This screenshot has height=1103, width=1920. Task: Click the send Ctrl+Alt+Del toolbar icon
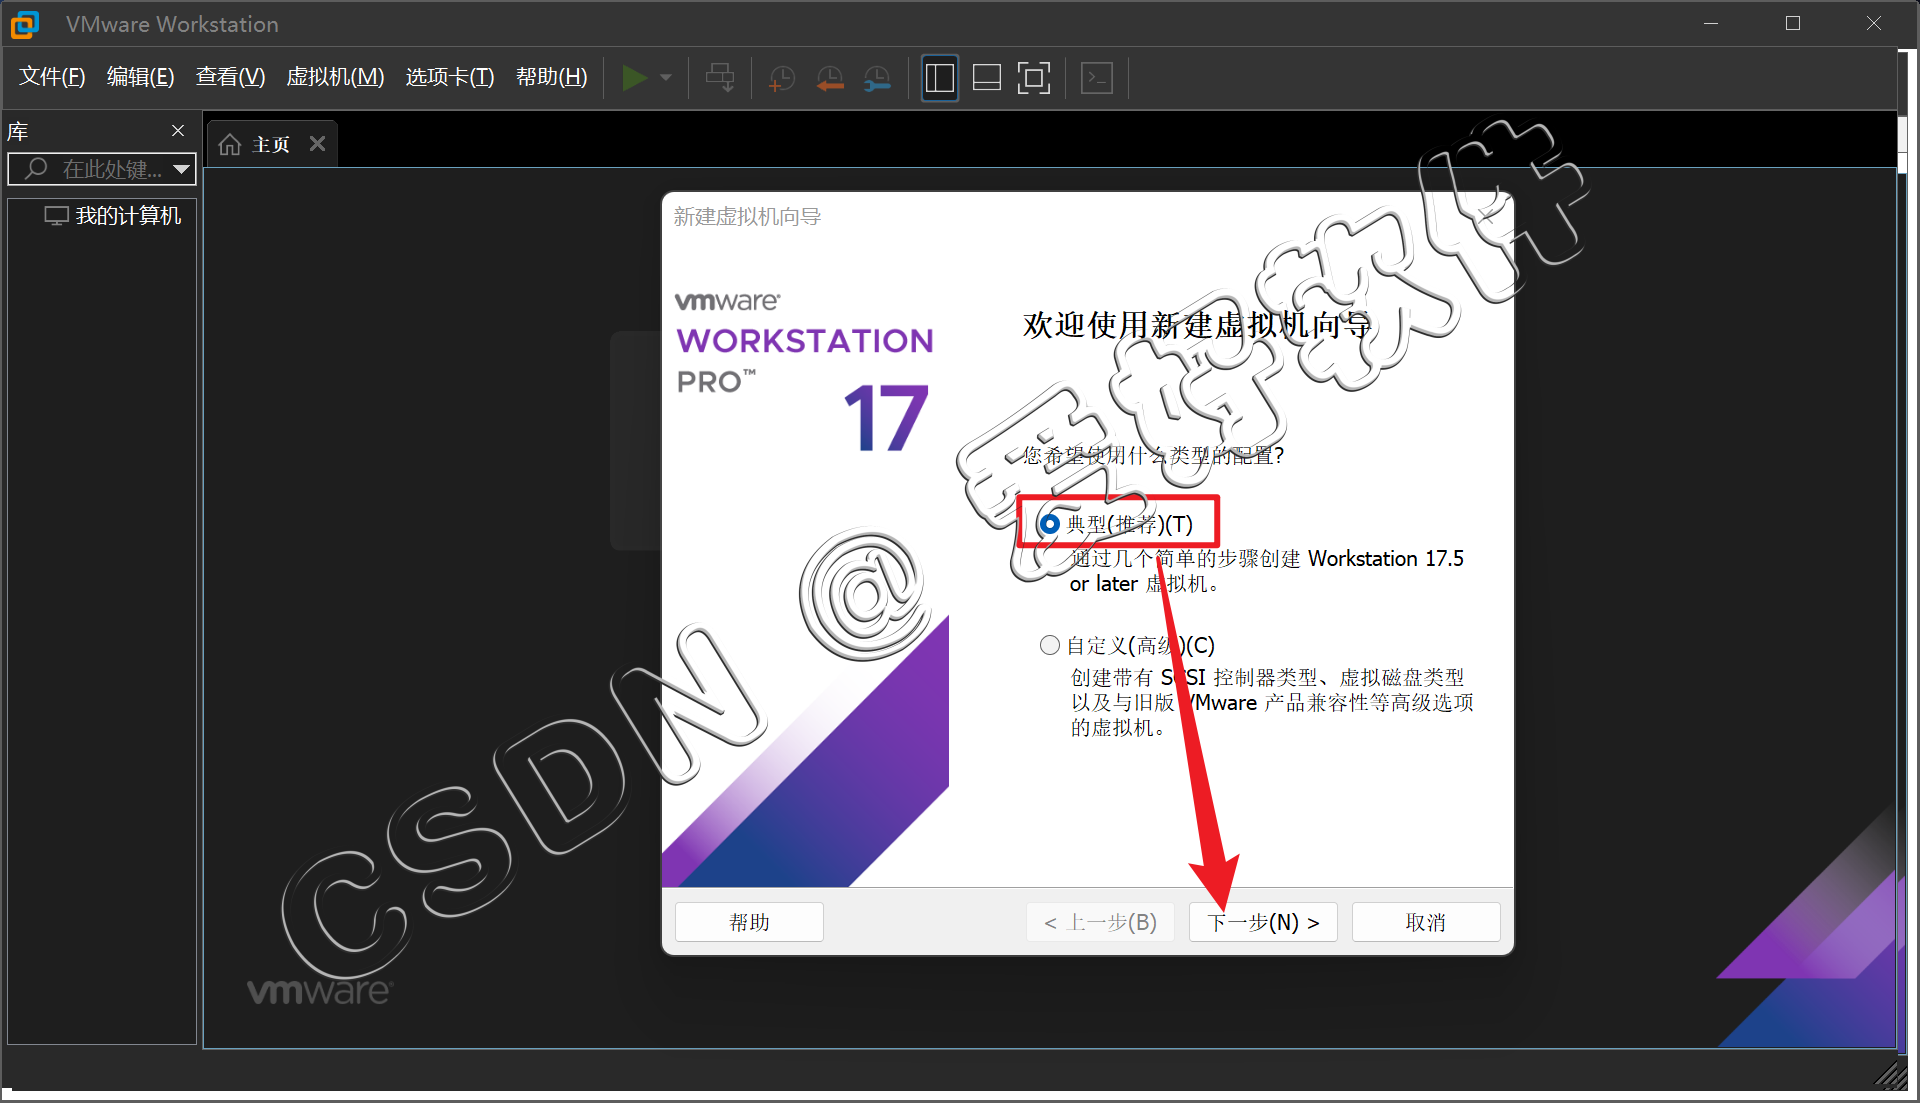[x=720, y=78]
